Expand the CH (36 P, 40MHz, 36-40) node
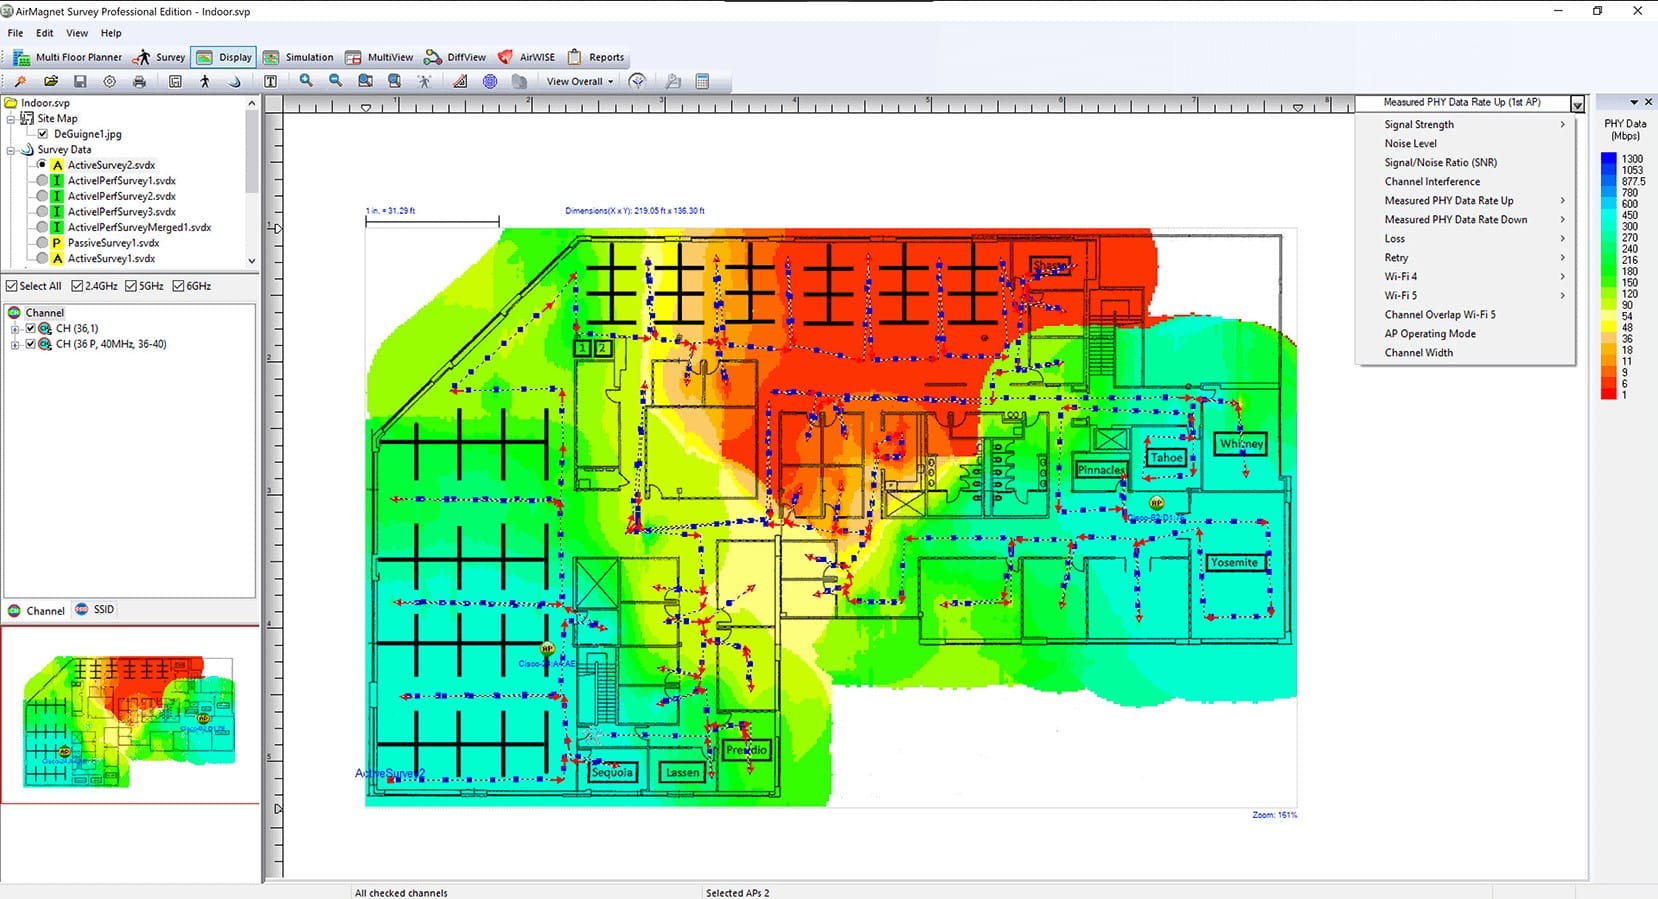The image size is (1658, 899). click(x=15, y=344)
